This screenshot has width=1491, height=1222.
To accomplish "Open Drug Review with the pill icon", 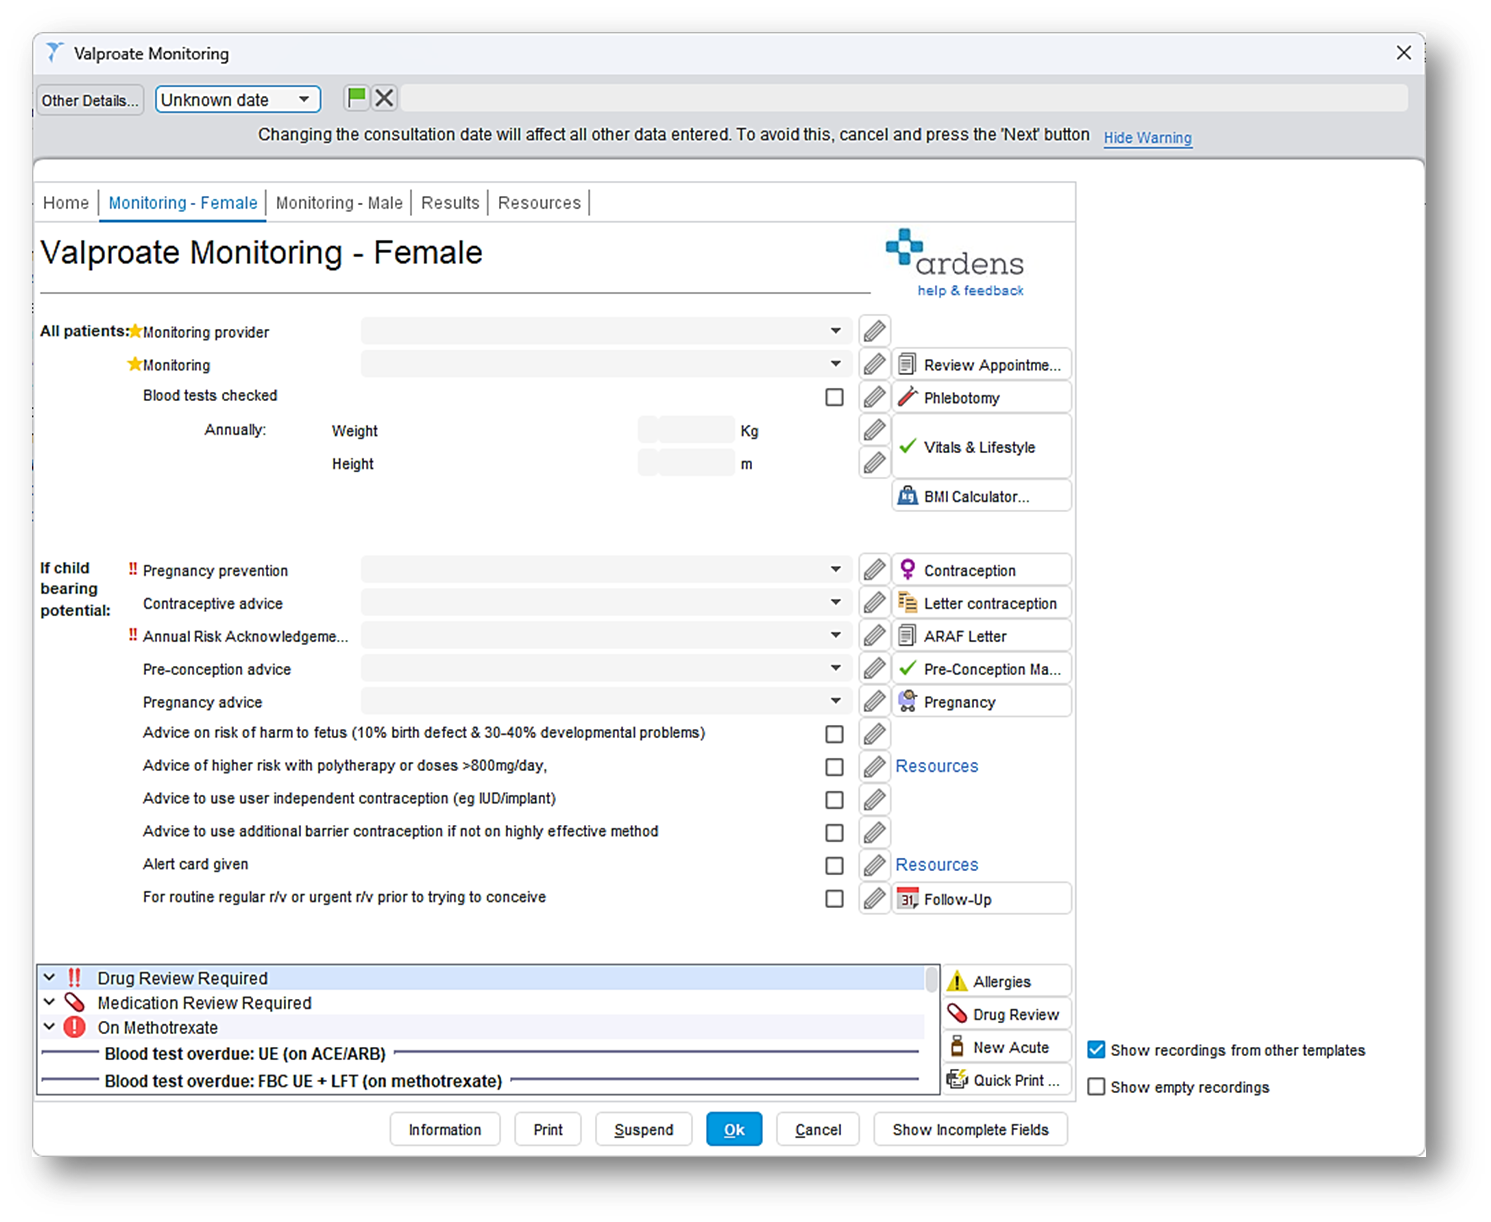I will [1007, 1014].
